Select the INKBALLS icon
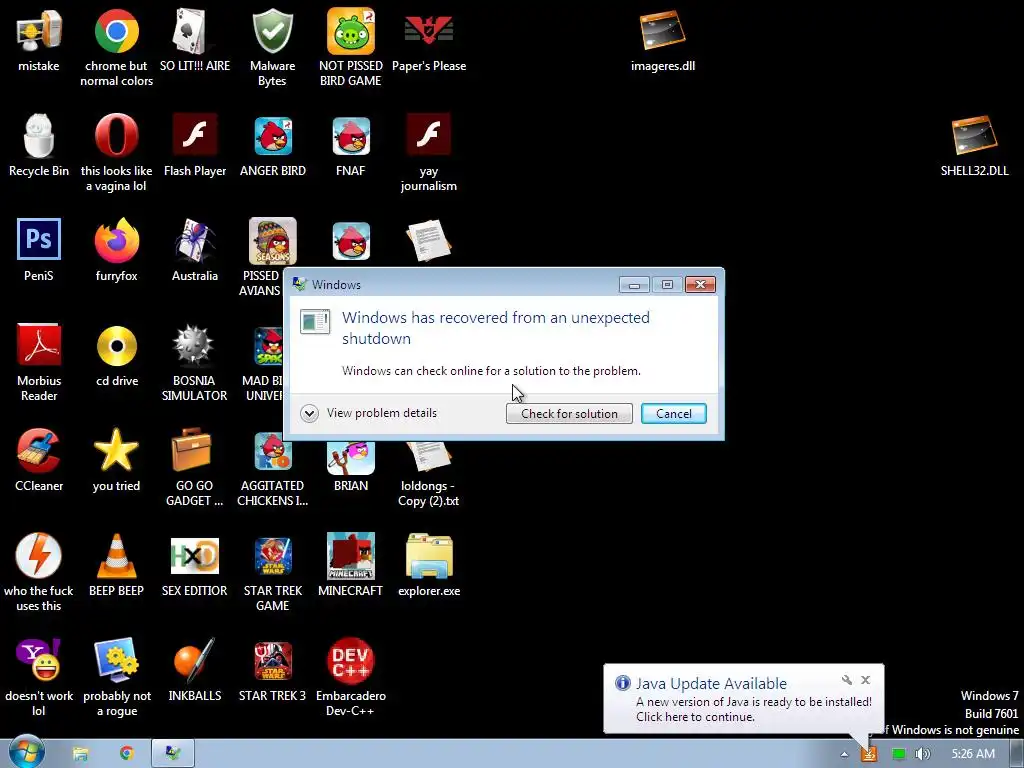 click(195, 660)
